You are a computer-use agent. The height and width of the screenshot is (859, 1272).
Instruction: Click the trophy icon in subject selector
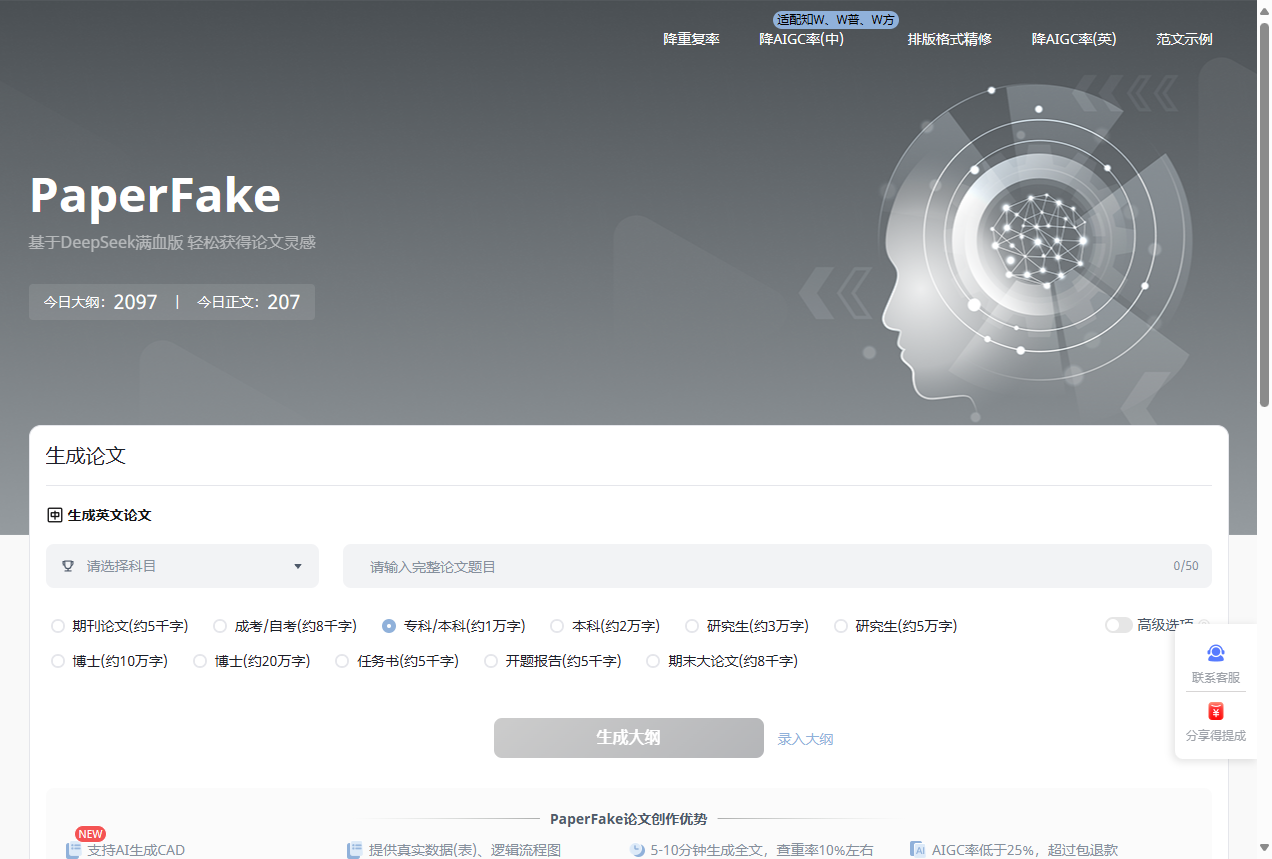(68, 566)
